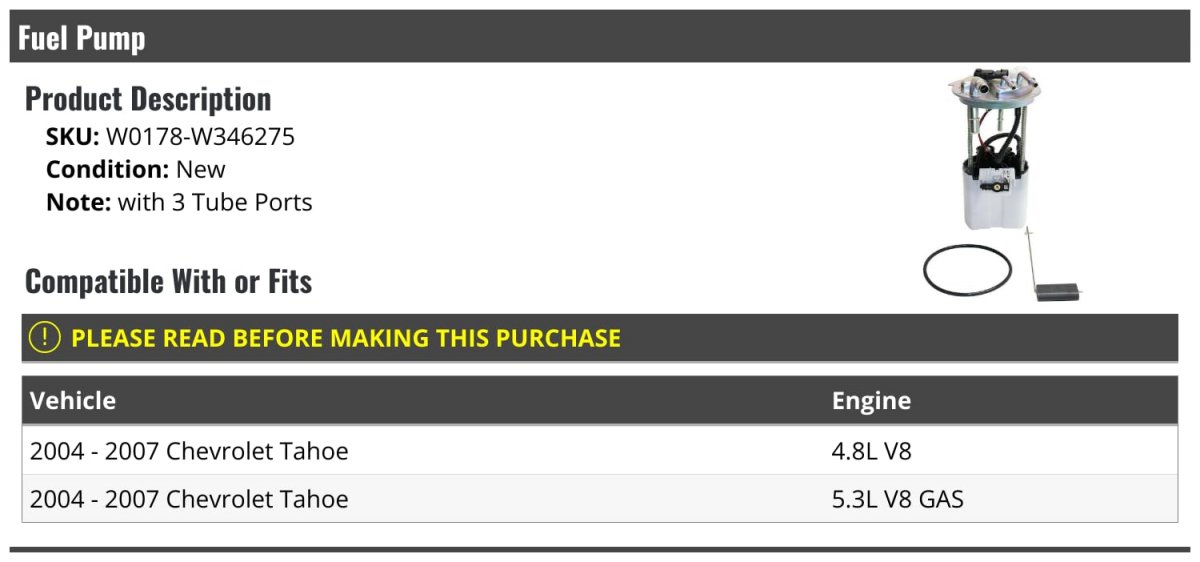Click the Compatible With or Fits heading

tap(169, 282)
